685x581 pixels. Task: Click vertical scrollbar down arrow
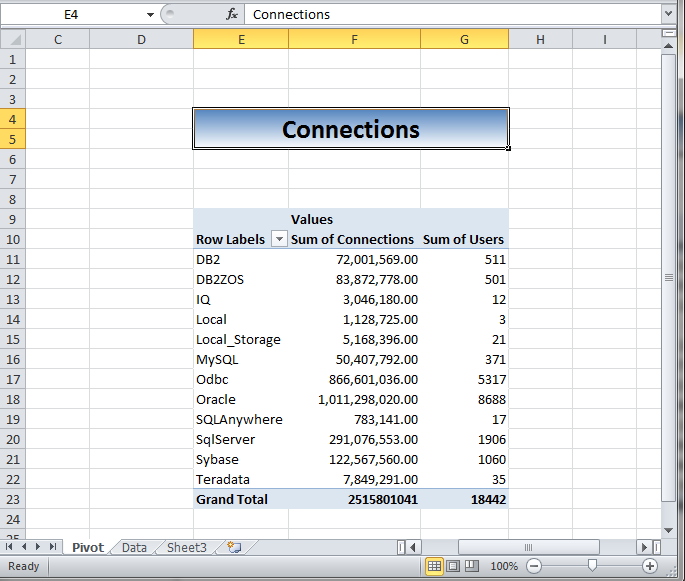pos(668,531)
